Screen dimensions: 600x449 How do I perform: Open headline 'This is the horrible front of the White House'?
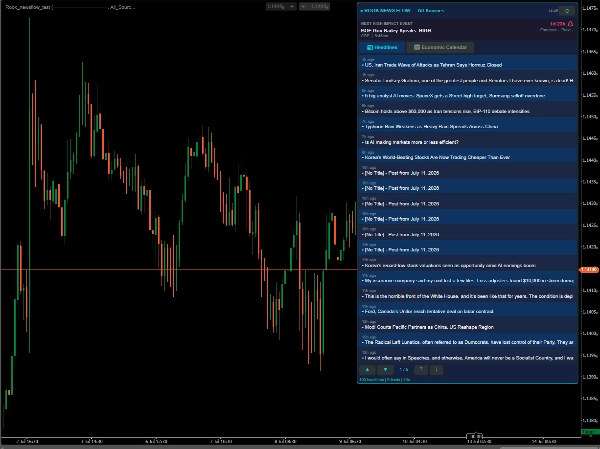pyautogui.click(x=468, y=294)
